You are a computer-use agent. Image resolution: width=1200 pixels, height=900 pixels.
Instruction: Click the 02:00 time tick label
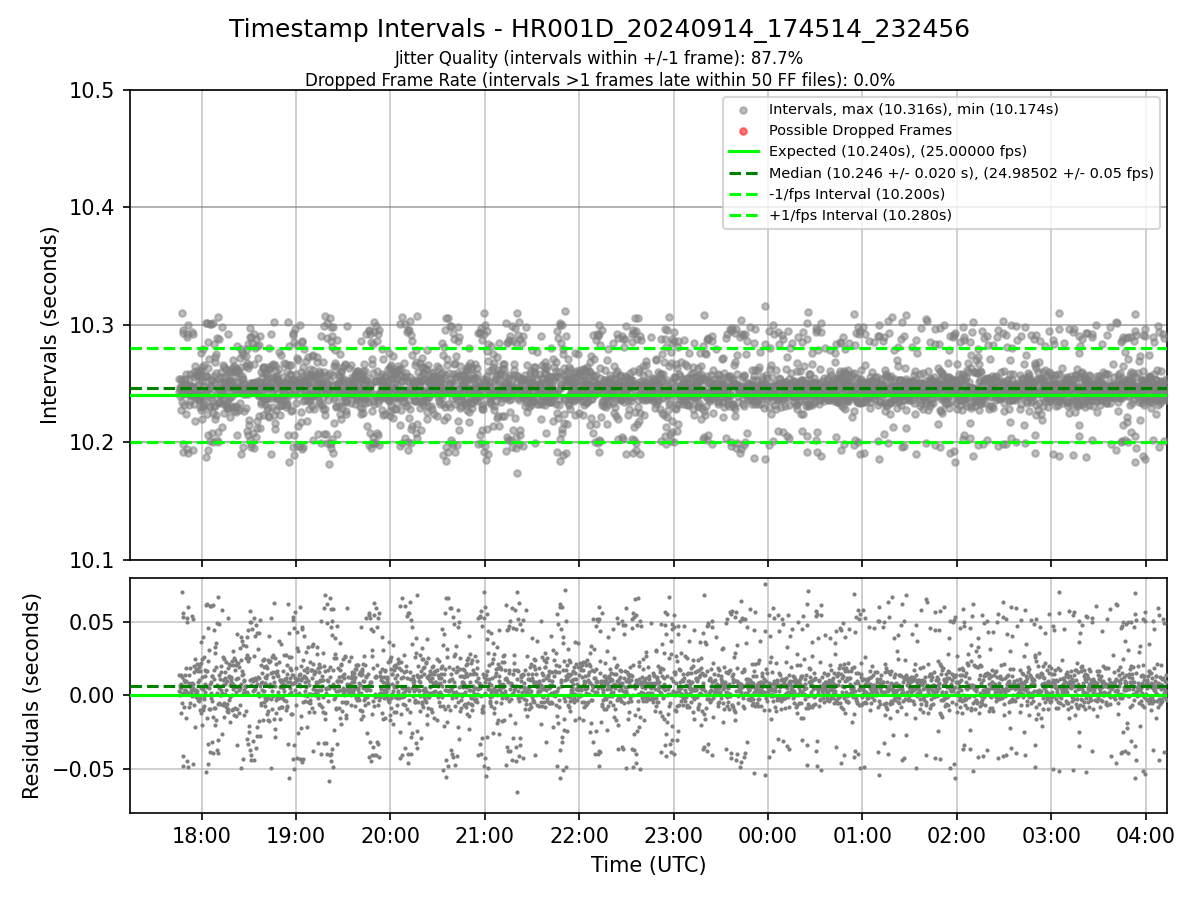pyautogui.click(x=956, y=835)
